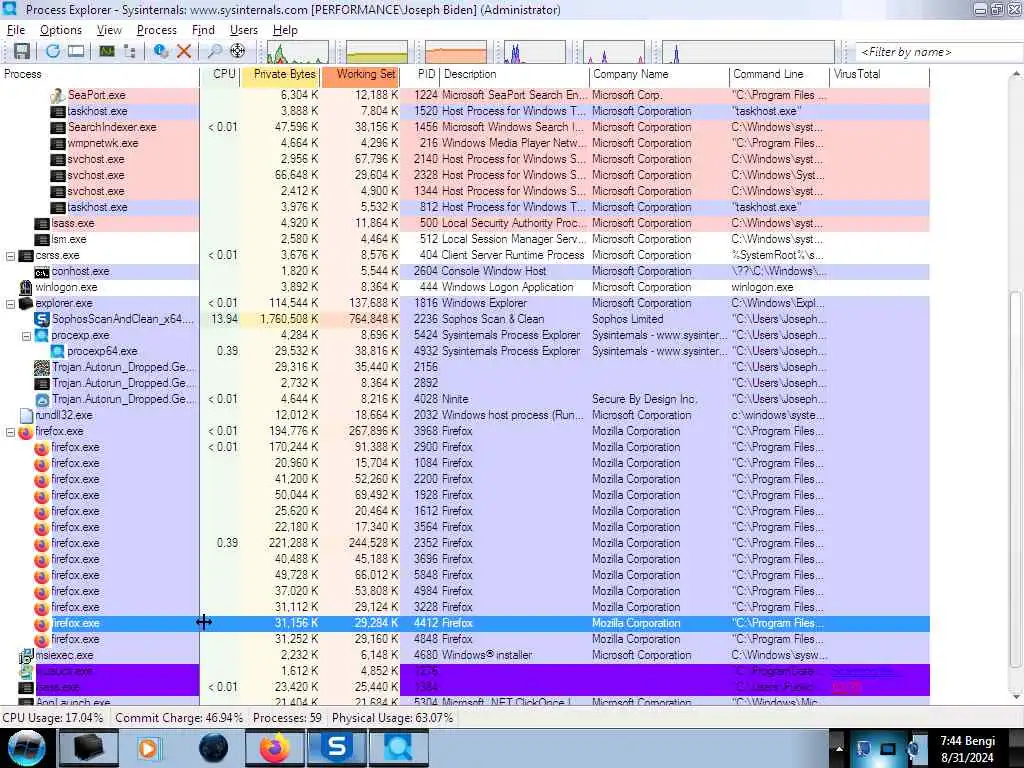This screenshot has height=768, width=1024.
Task: Select the rundll32.exe row
Action: click(x=465, y=415)
